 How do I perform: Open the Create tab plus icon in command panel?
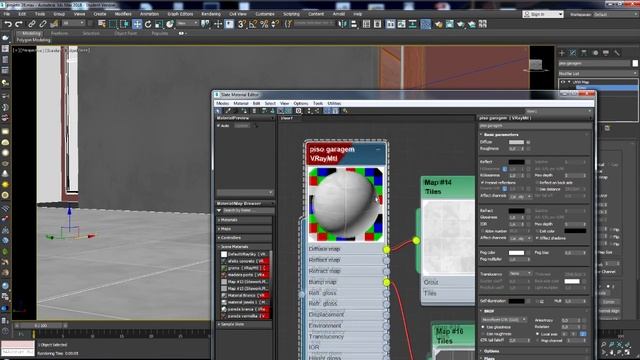tap(562, 53)
